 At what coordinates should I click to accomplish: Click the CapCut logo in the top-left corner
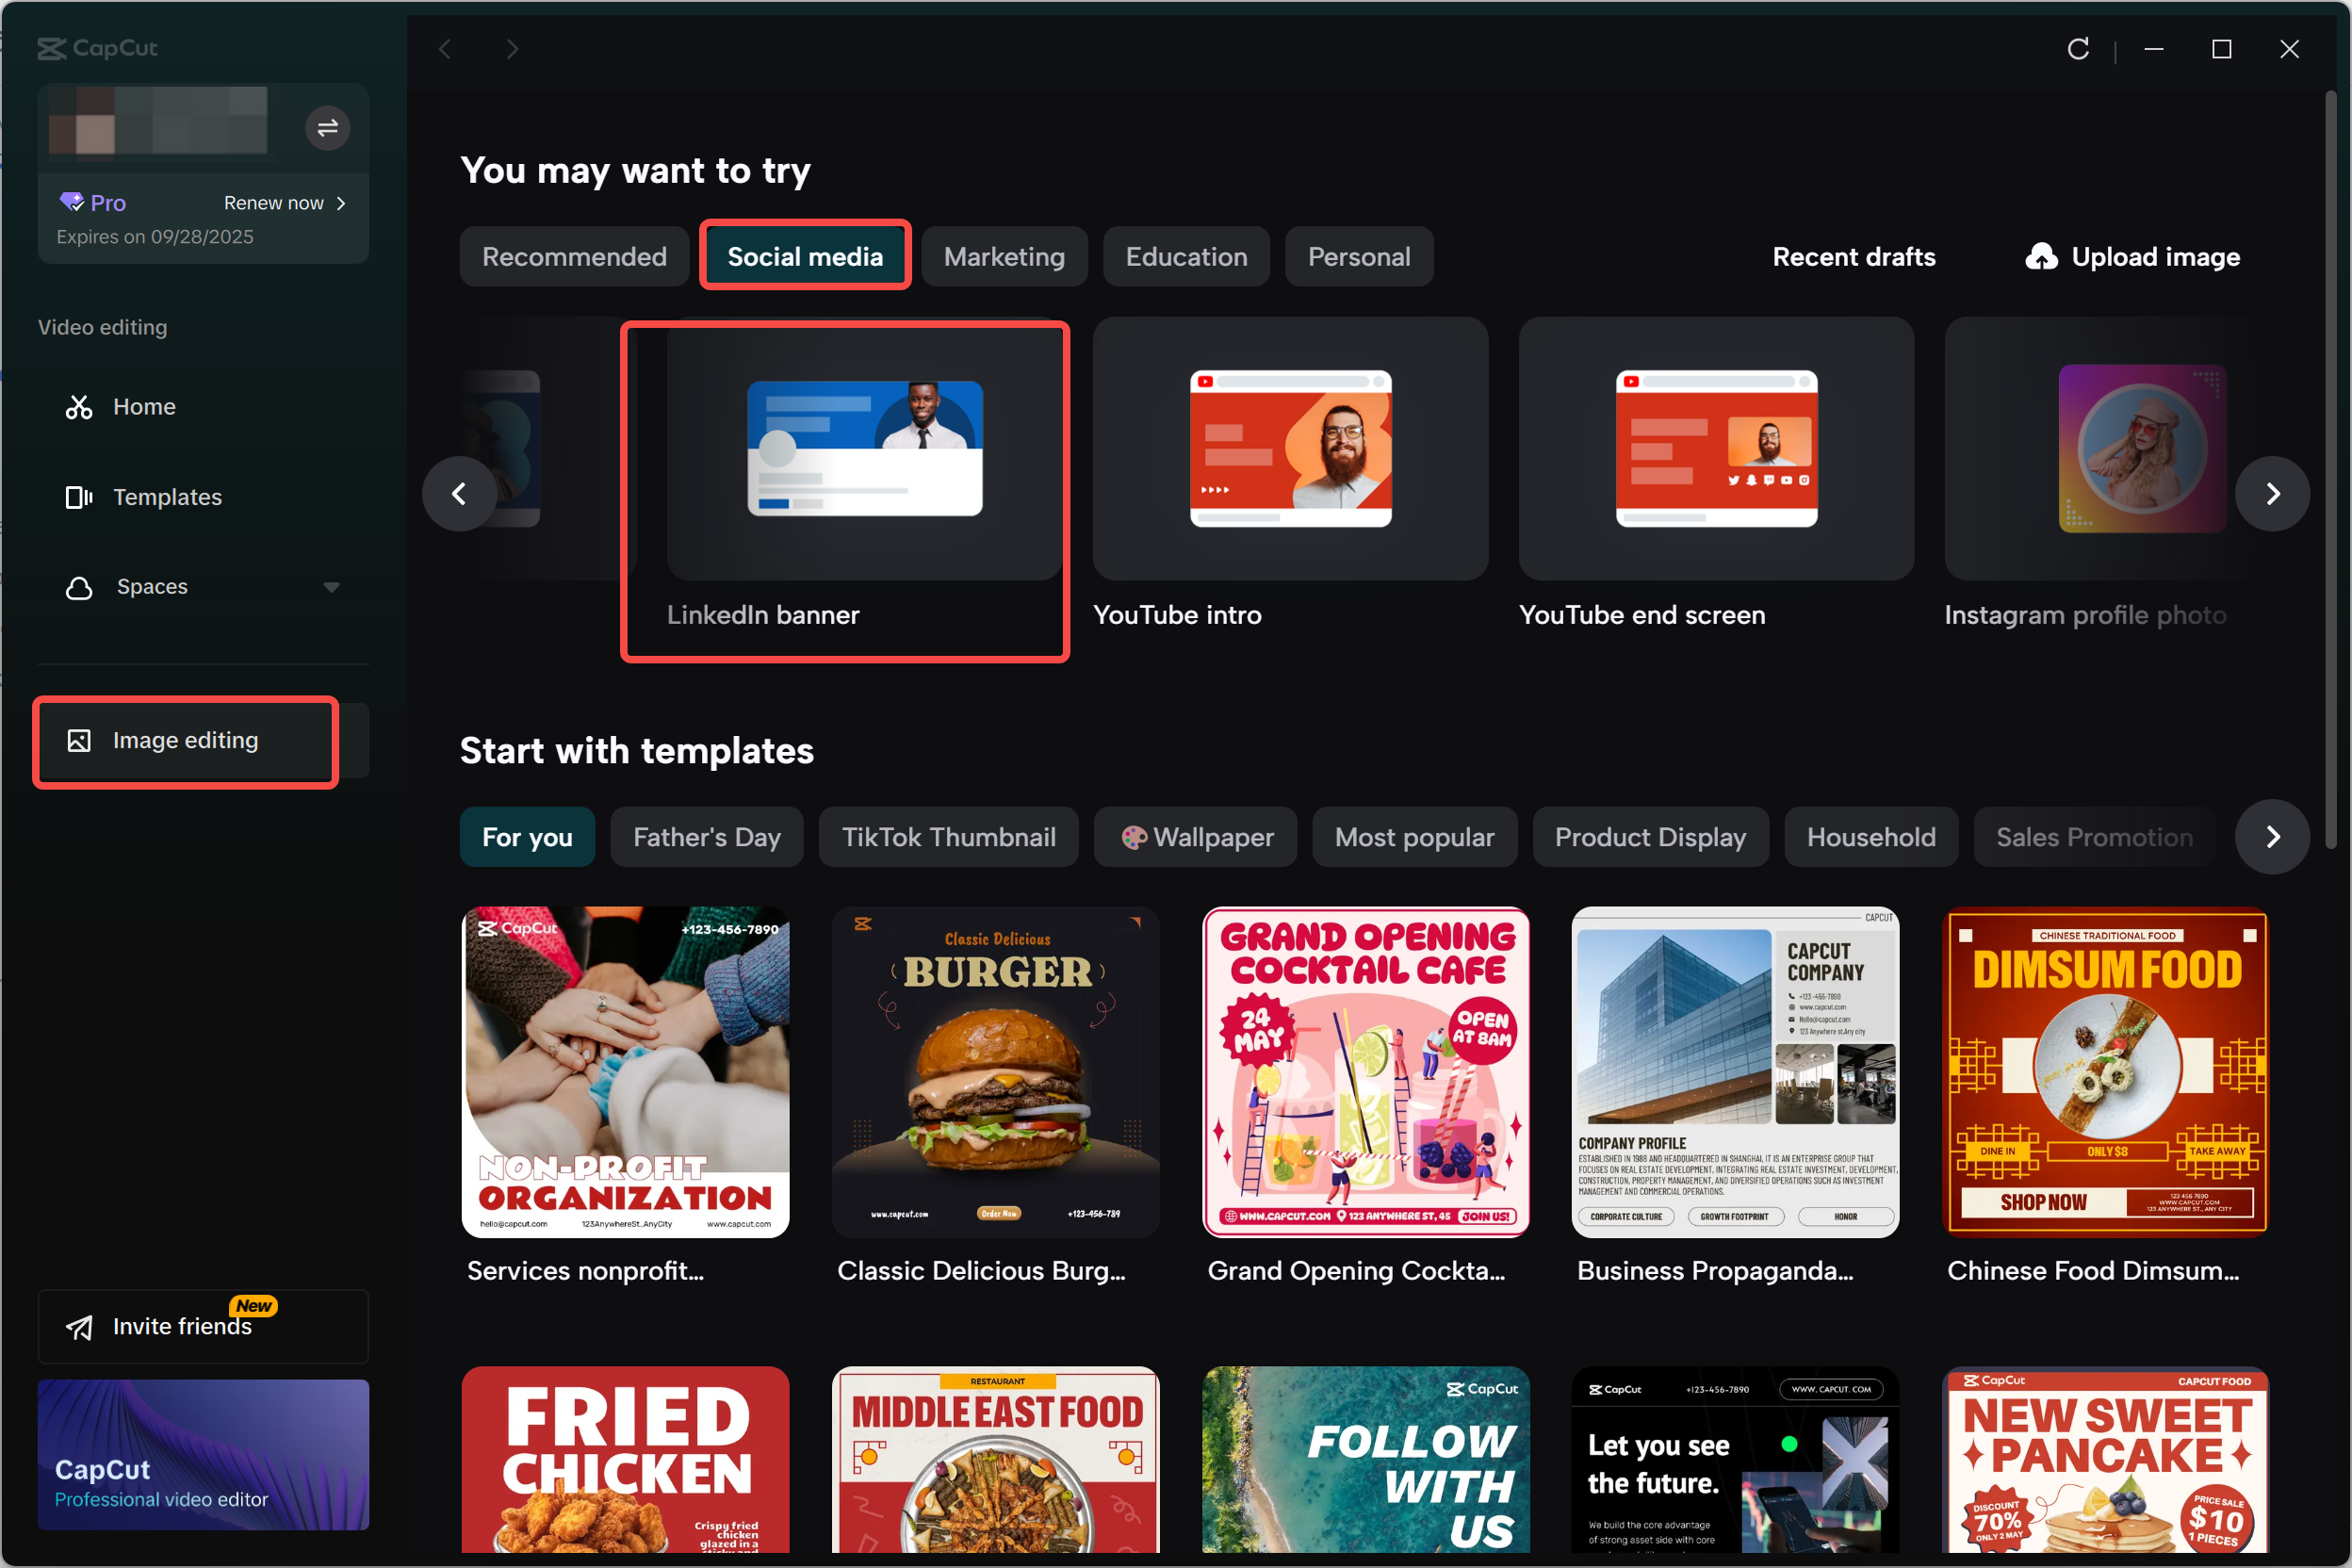97,48
